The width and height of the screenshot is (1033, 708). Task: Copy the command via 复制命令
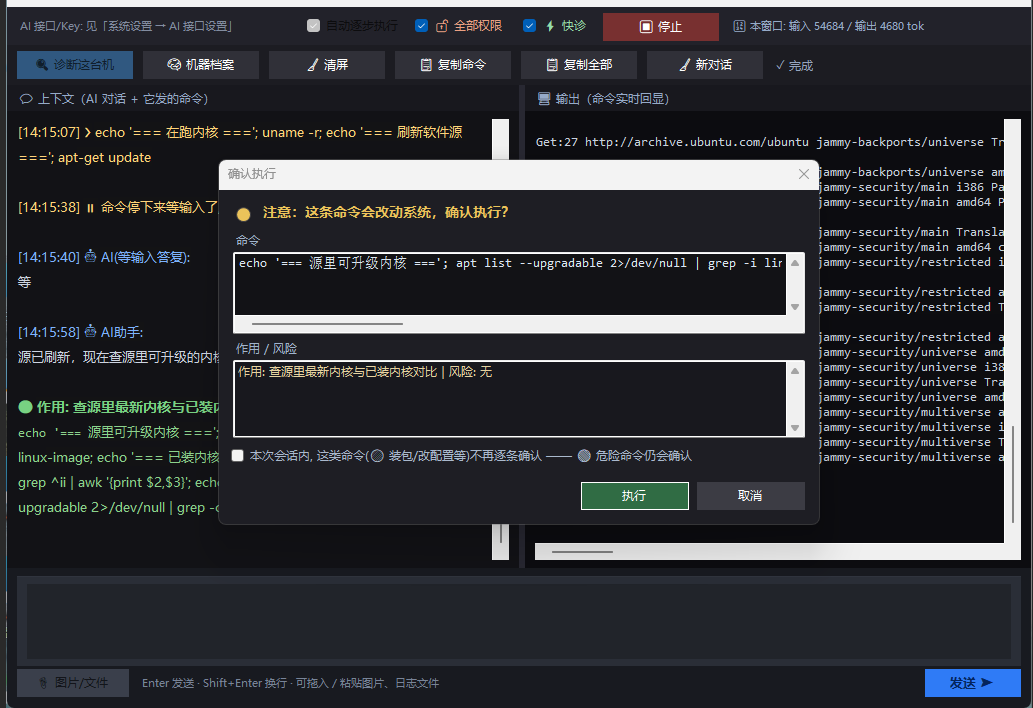coord(453,65)
